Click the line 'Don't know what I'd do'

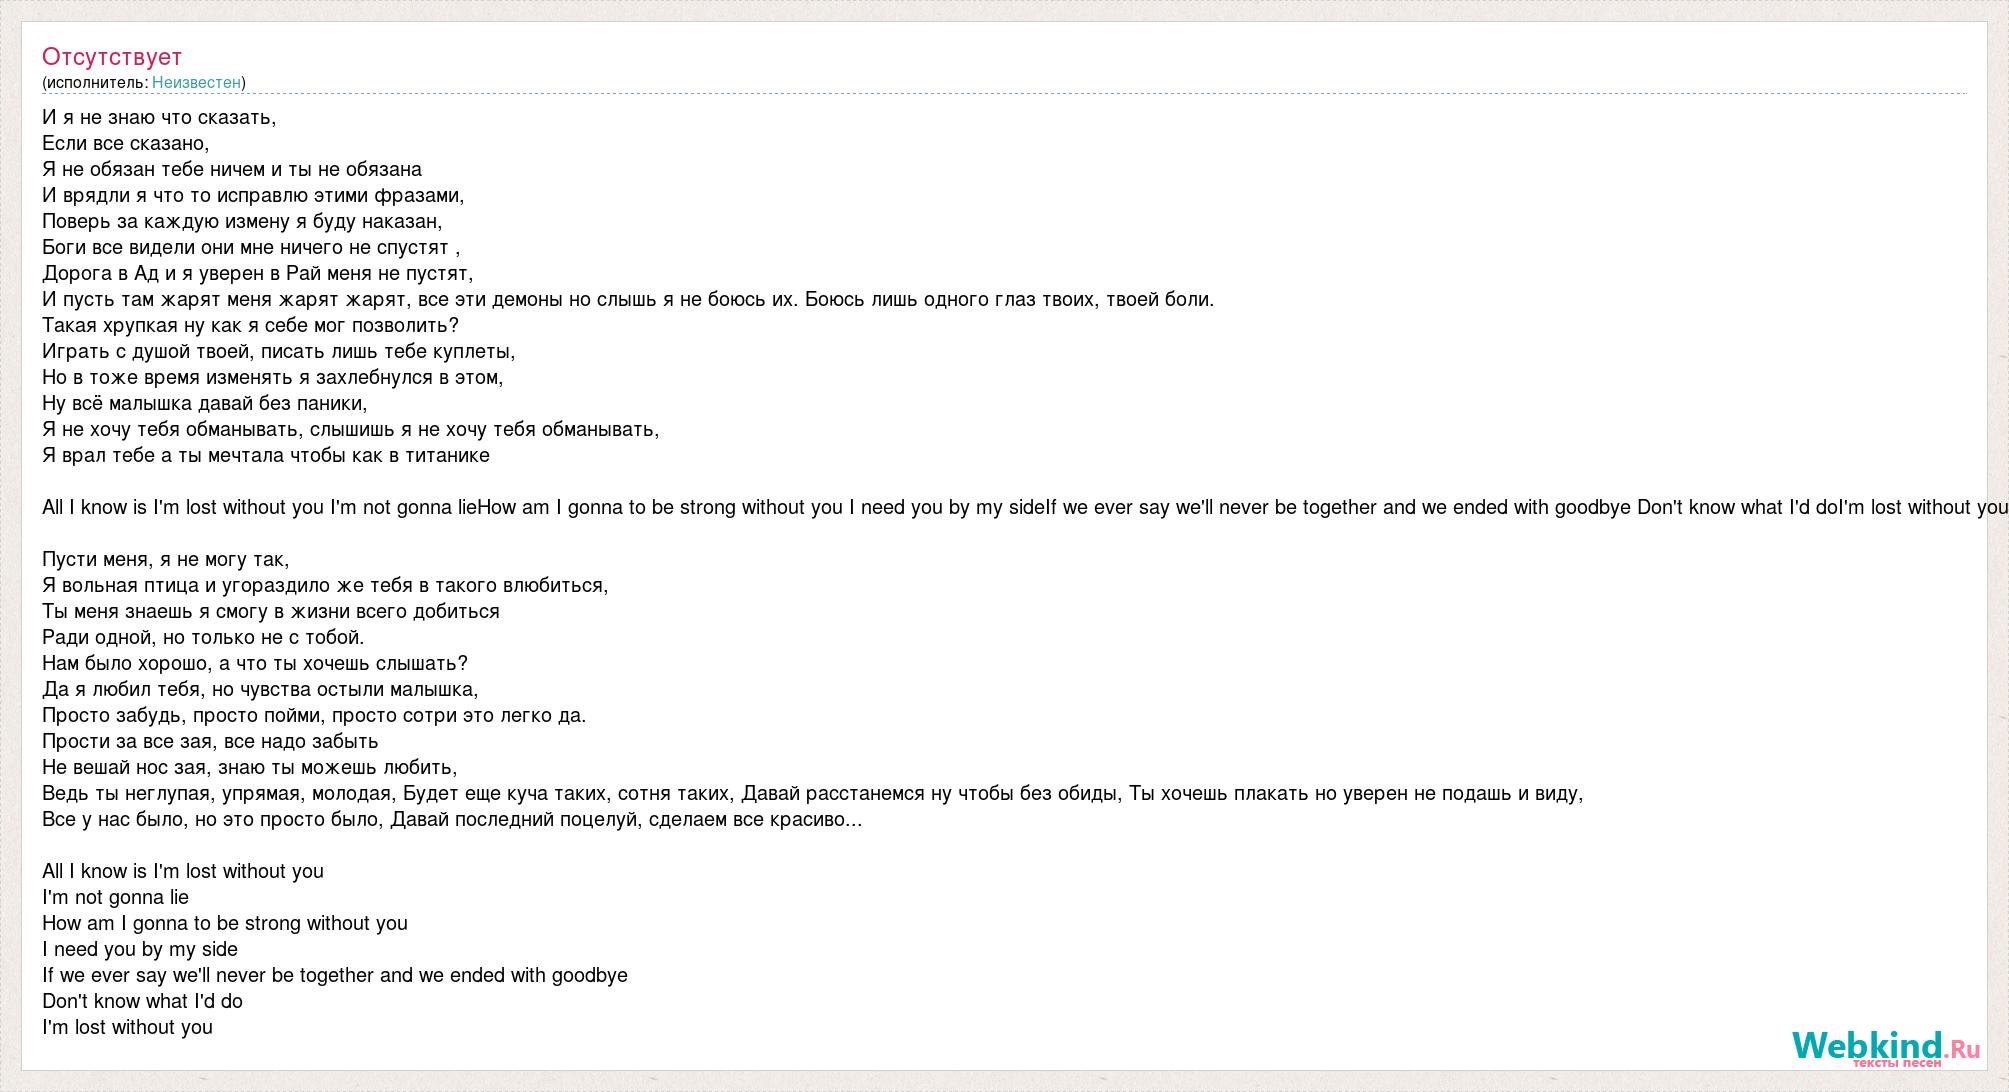pyautogui.click(x=142, y=1002)
